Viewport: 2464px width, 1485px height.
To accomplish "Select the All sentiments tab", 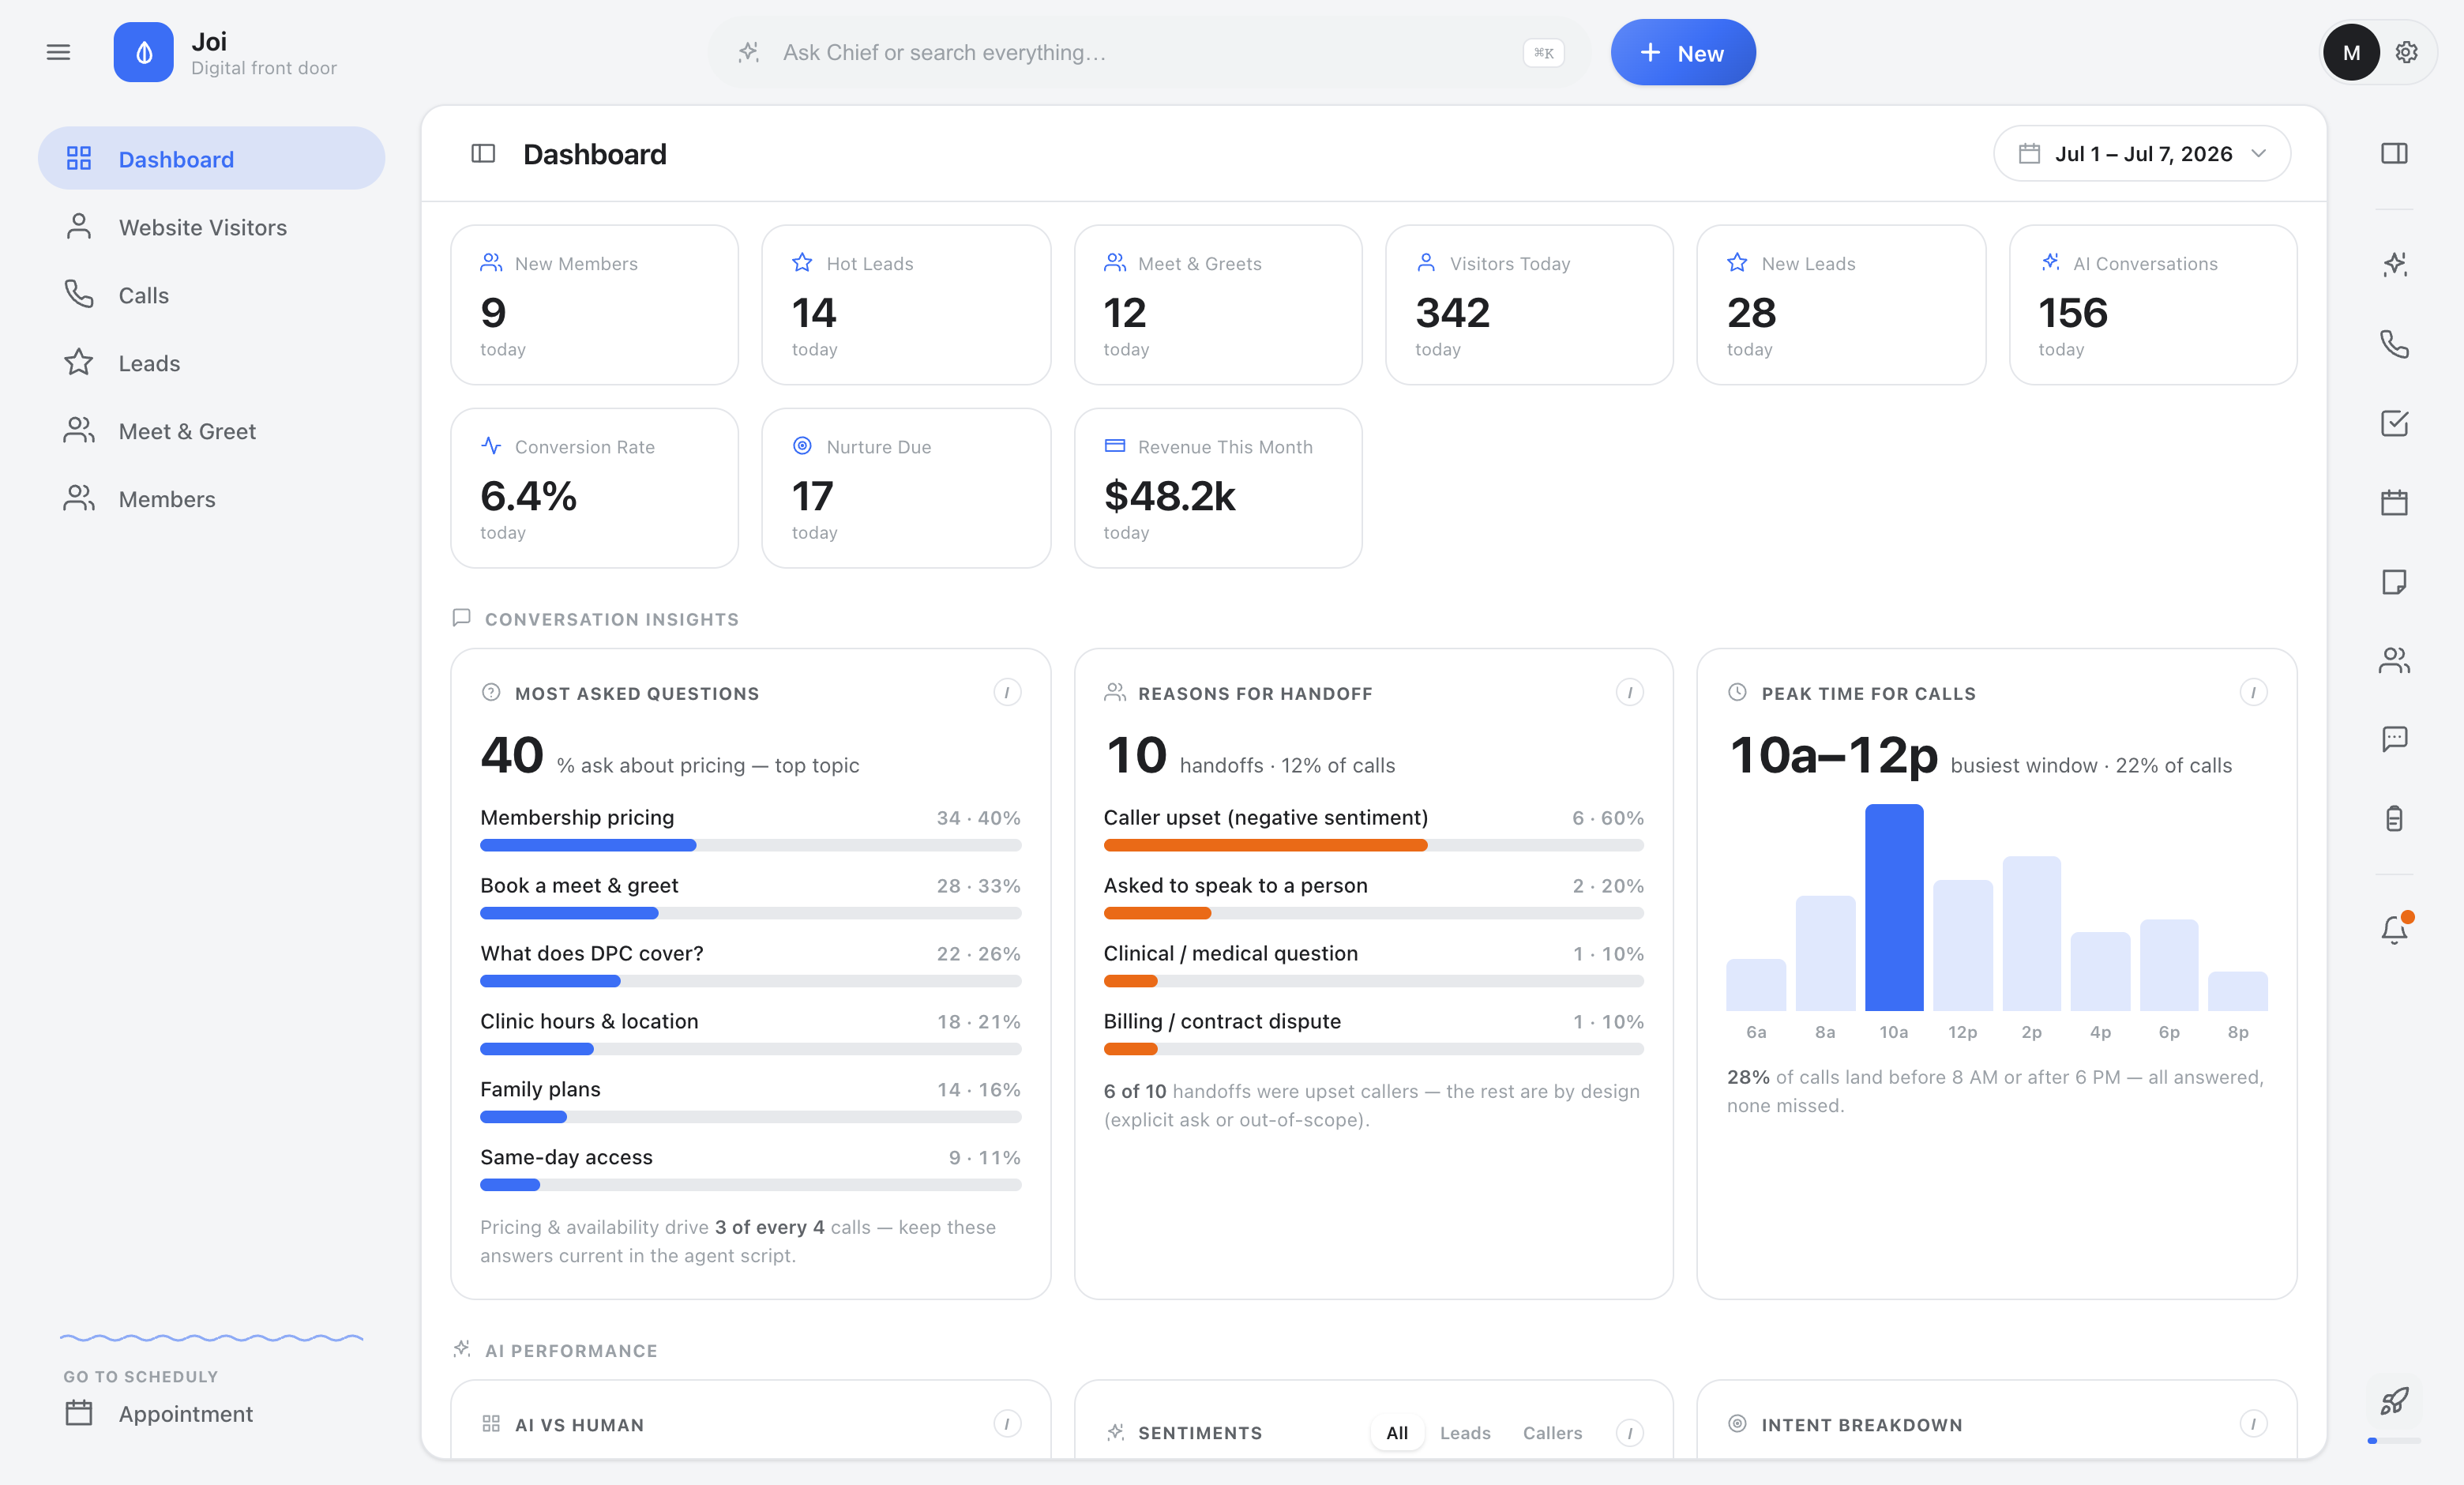I will [x=1397, y=1432].
